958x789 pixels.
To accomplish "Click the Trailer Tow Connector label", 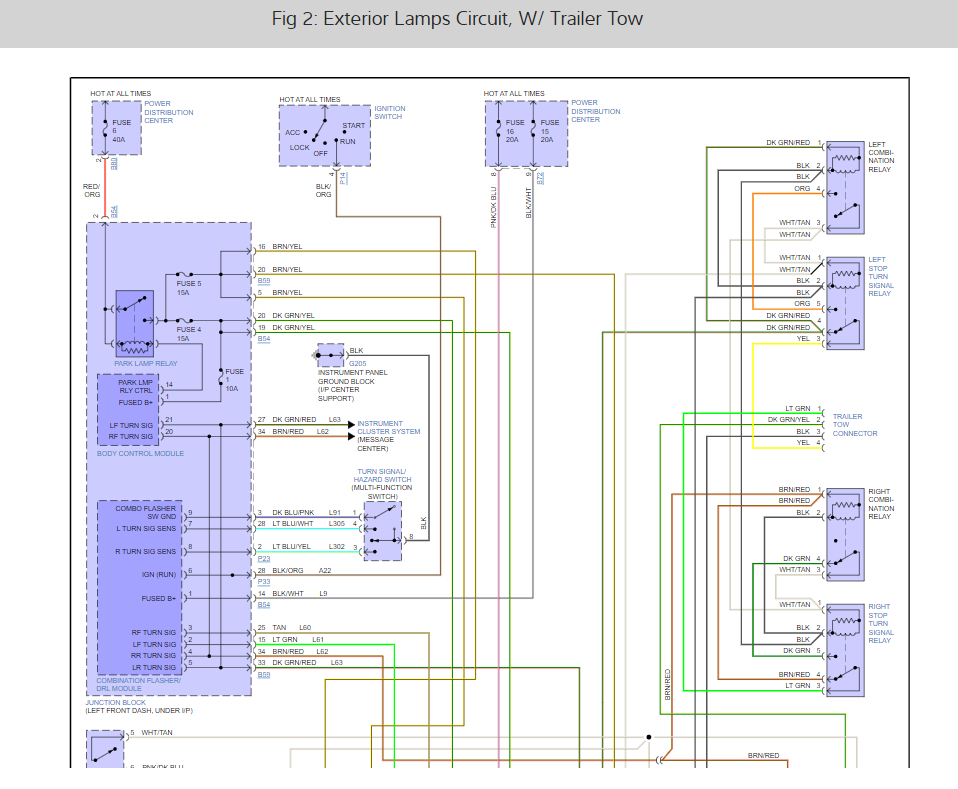I will point(855,425).
